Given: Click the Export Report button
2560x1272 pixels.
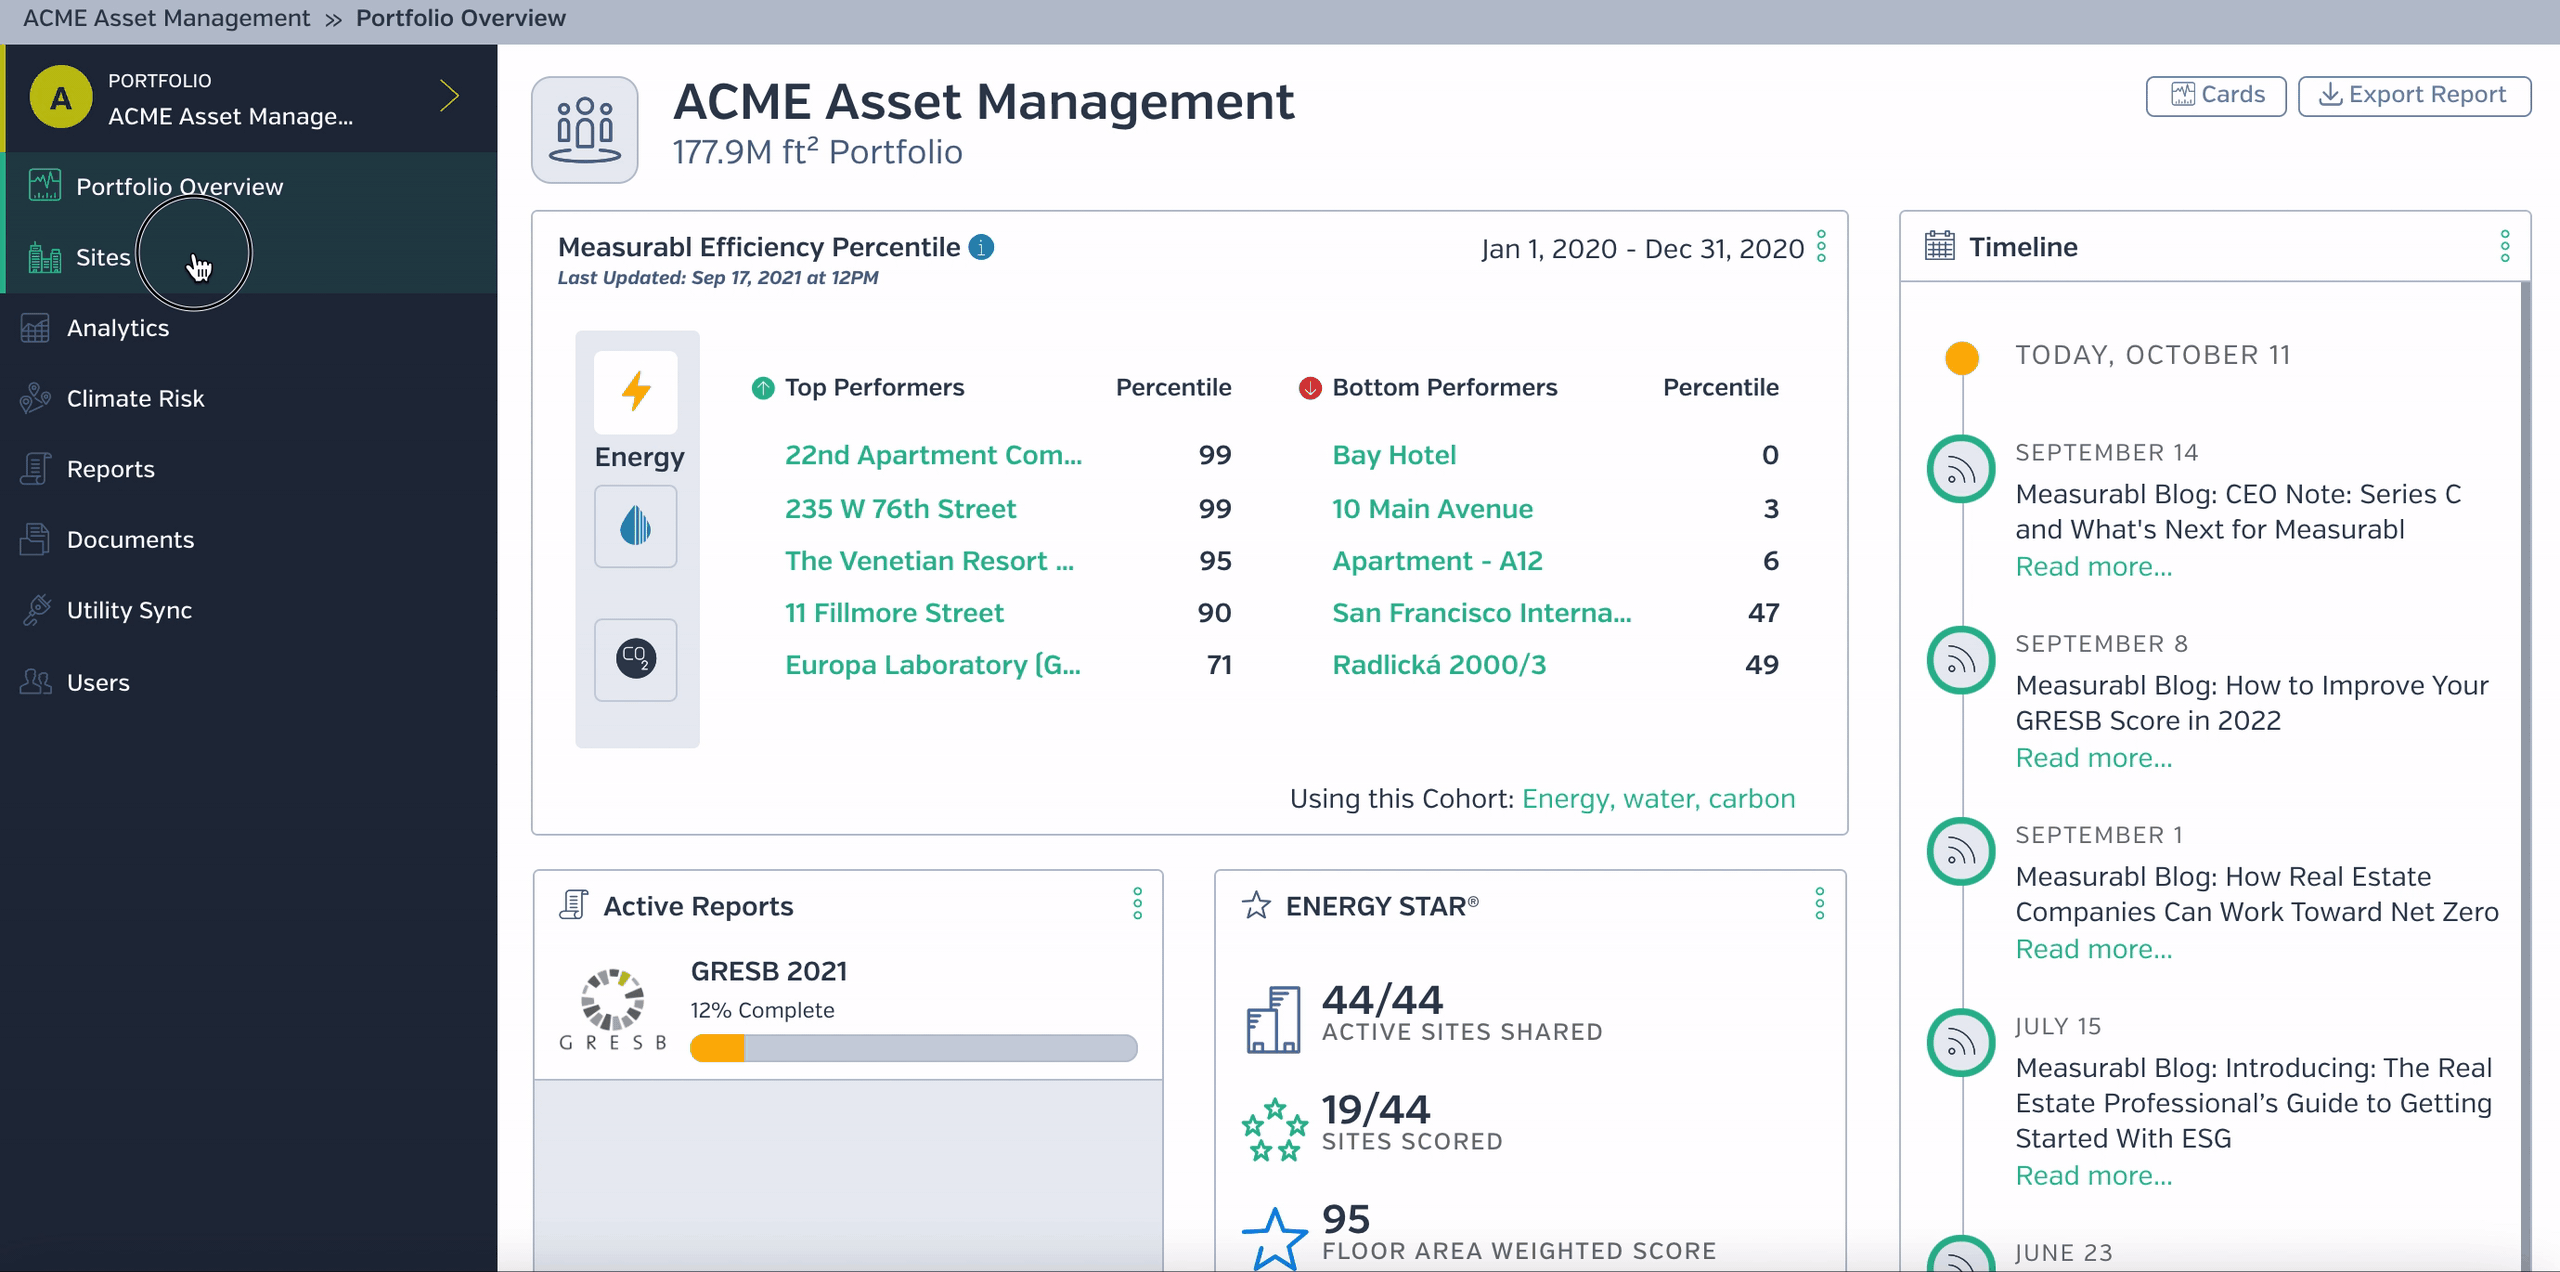Looking at the screenshot, I should coord(2414,95).
